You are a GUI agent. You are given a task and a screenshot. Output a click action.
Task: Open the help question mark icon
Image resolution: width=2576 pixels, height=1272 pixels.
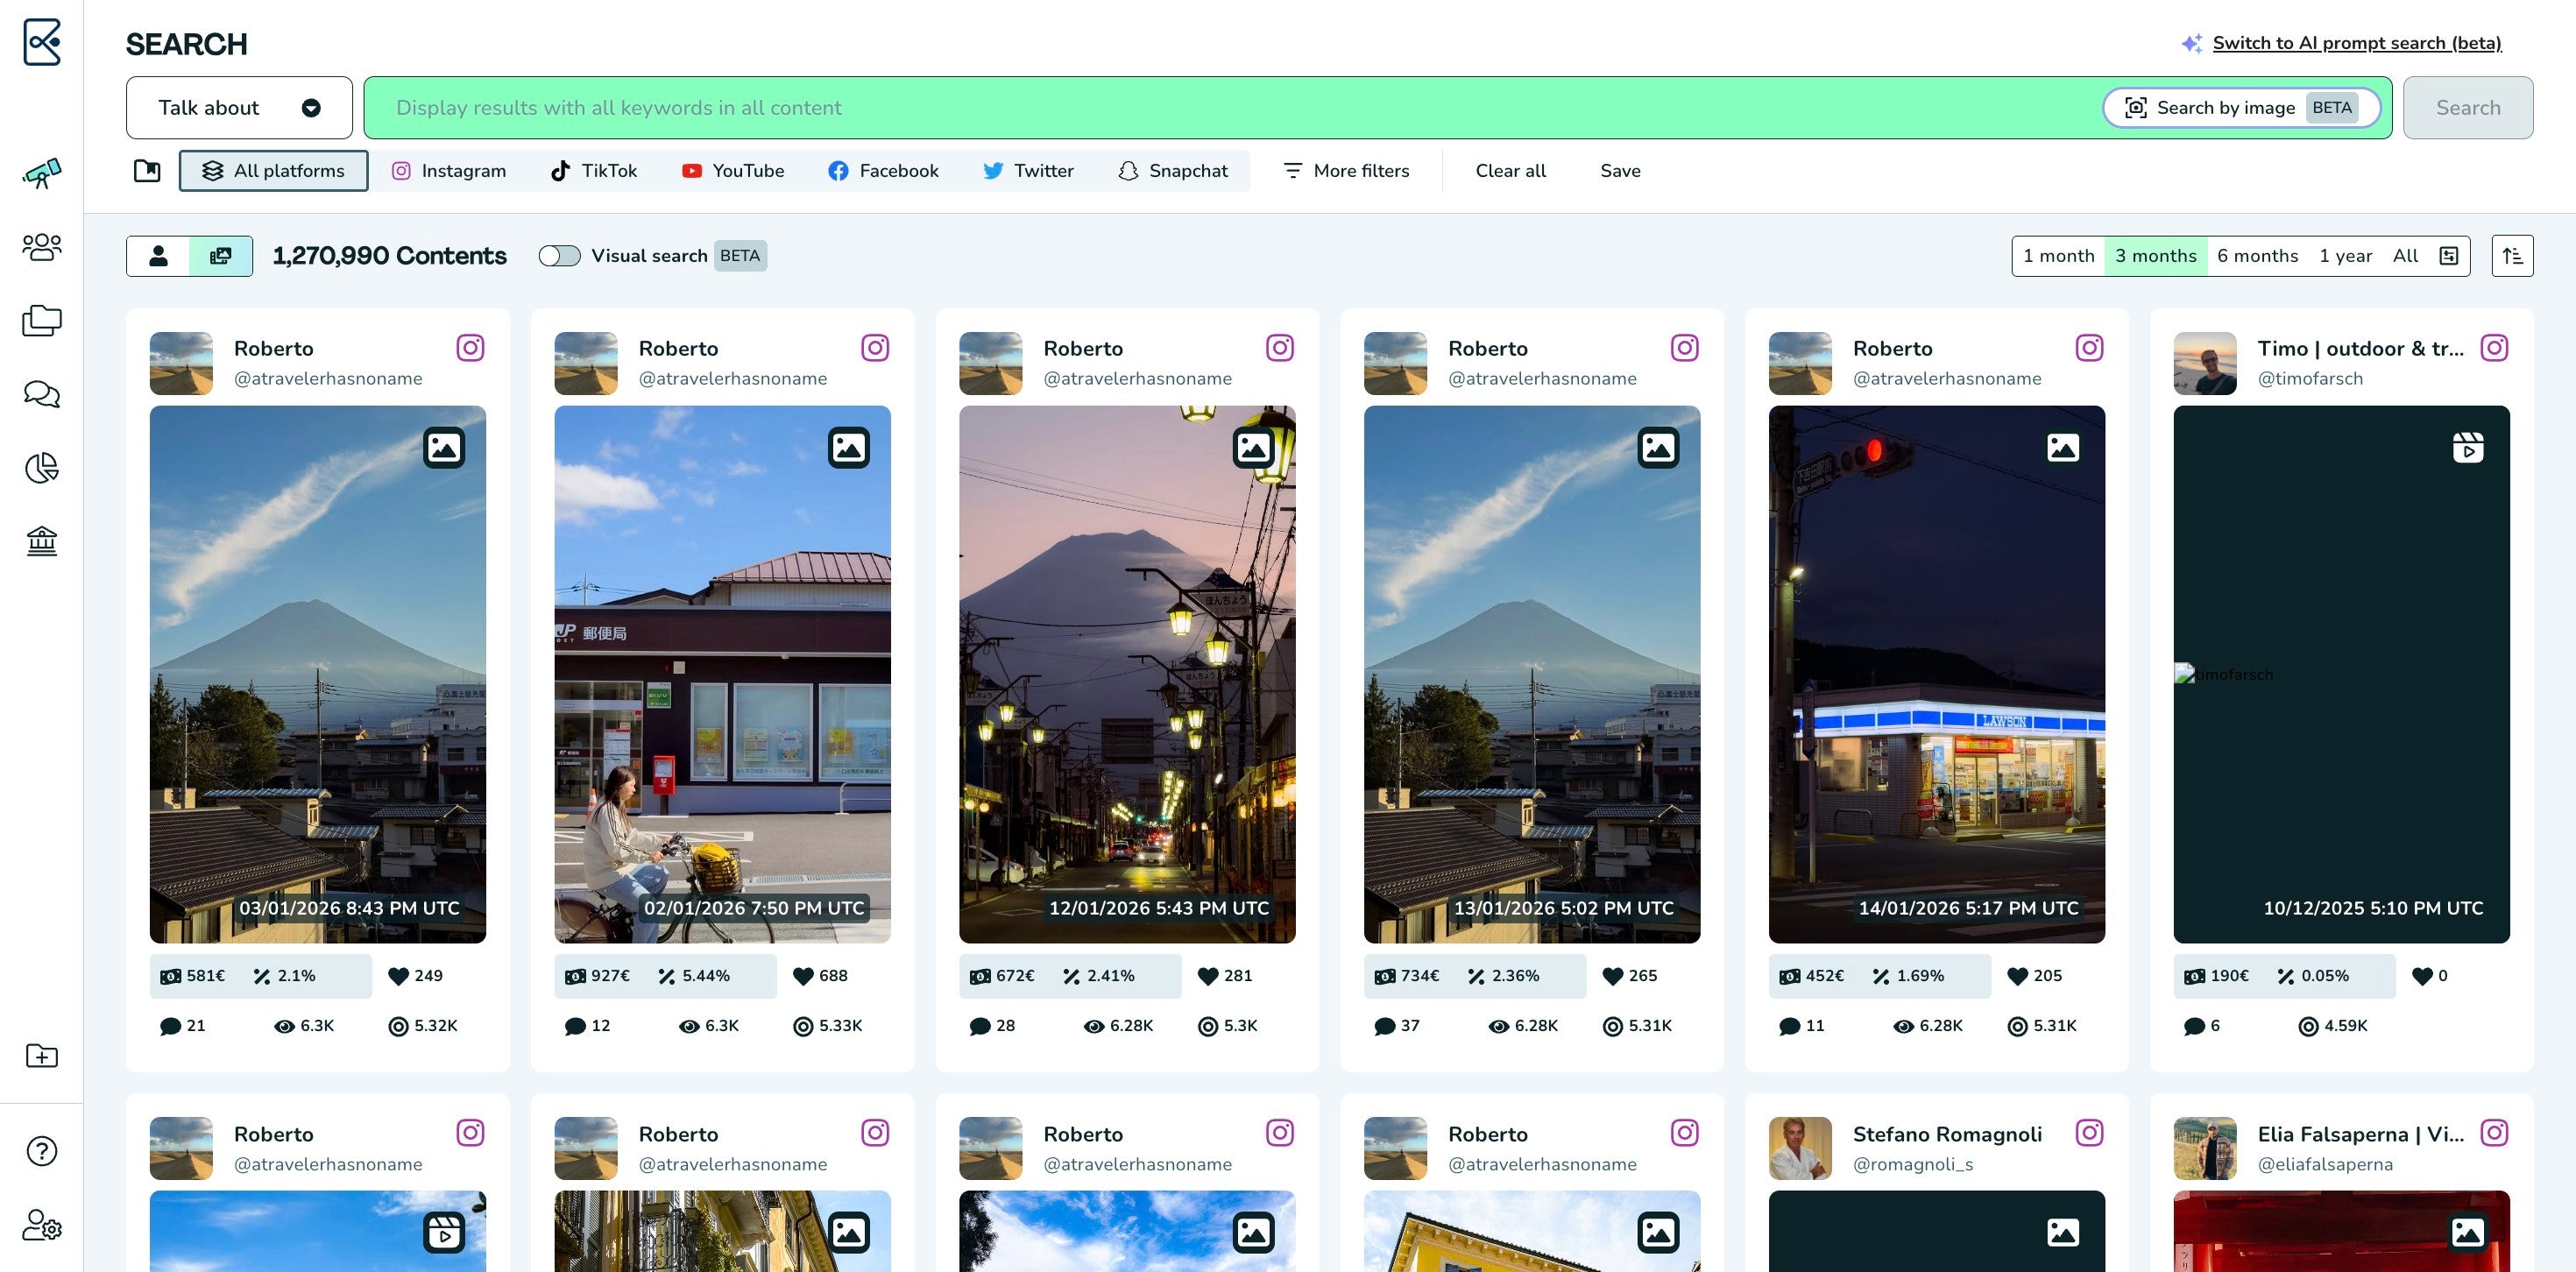pos(42,1151)
